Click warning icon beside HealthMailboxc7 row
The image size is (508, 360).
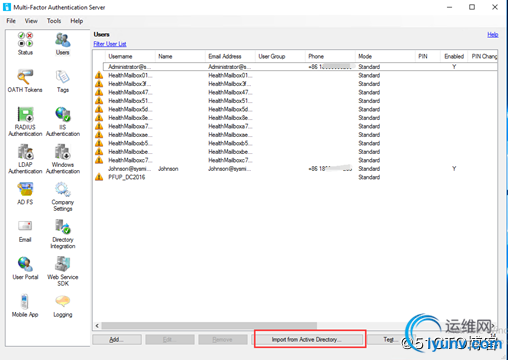point(99,160)
